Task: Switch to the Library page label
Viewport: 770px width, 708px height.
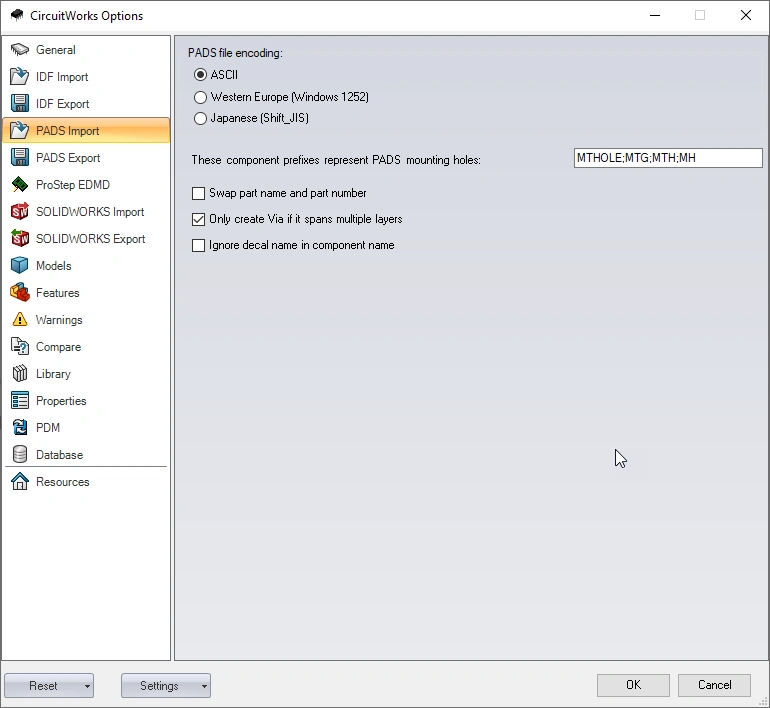Action: coord(53,374)
